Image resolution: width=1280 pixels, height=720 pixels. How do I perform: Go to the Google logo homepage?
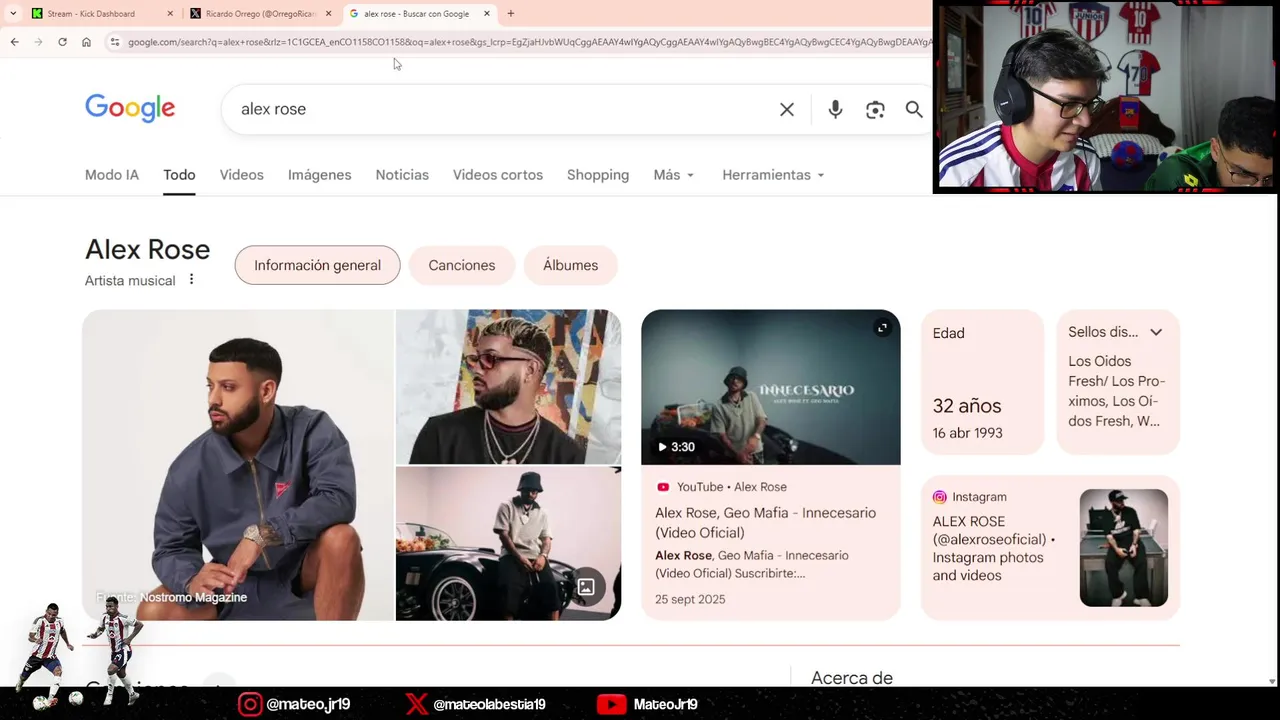[130, 108]
